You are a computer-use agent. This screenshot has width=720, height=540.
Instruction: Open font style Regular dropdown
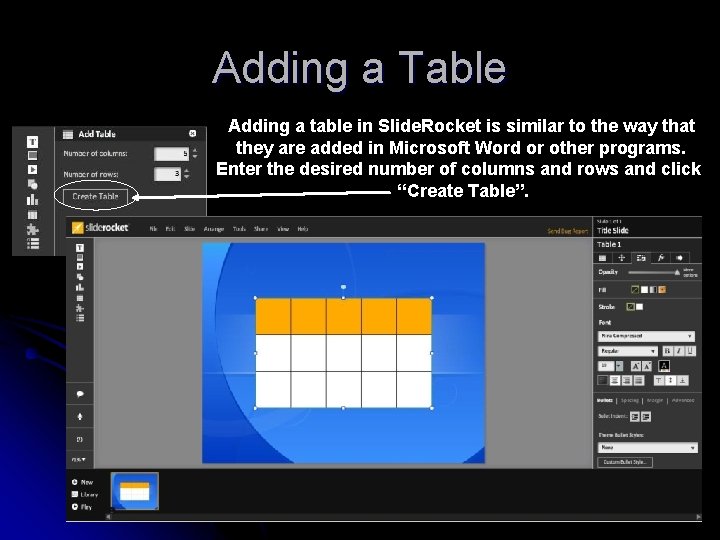coord(628,351)
